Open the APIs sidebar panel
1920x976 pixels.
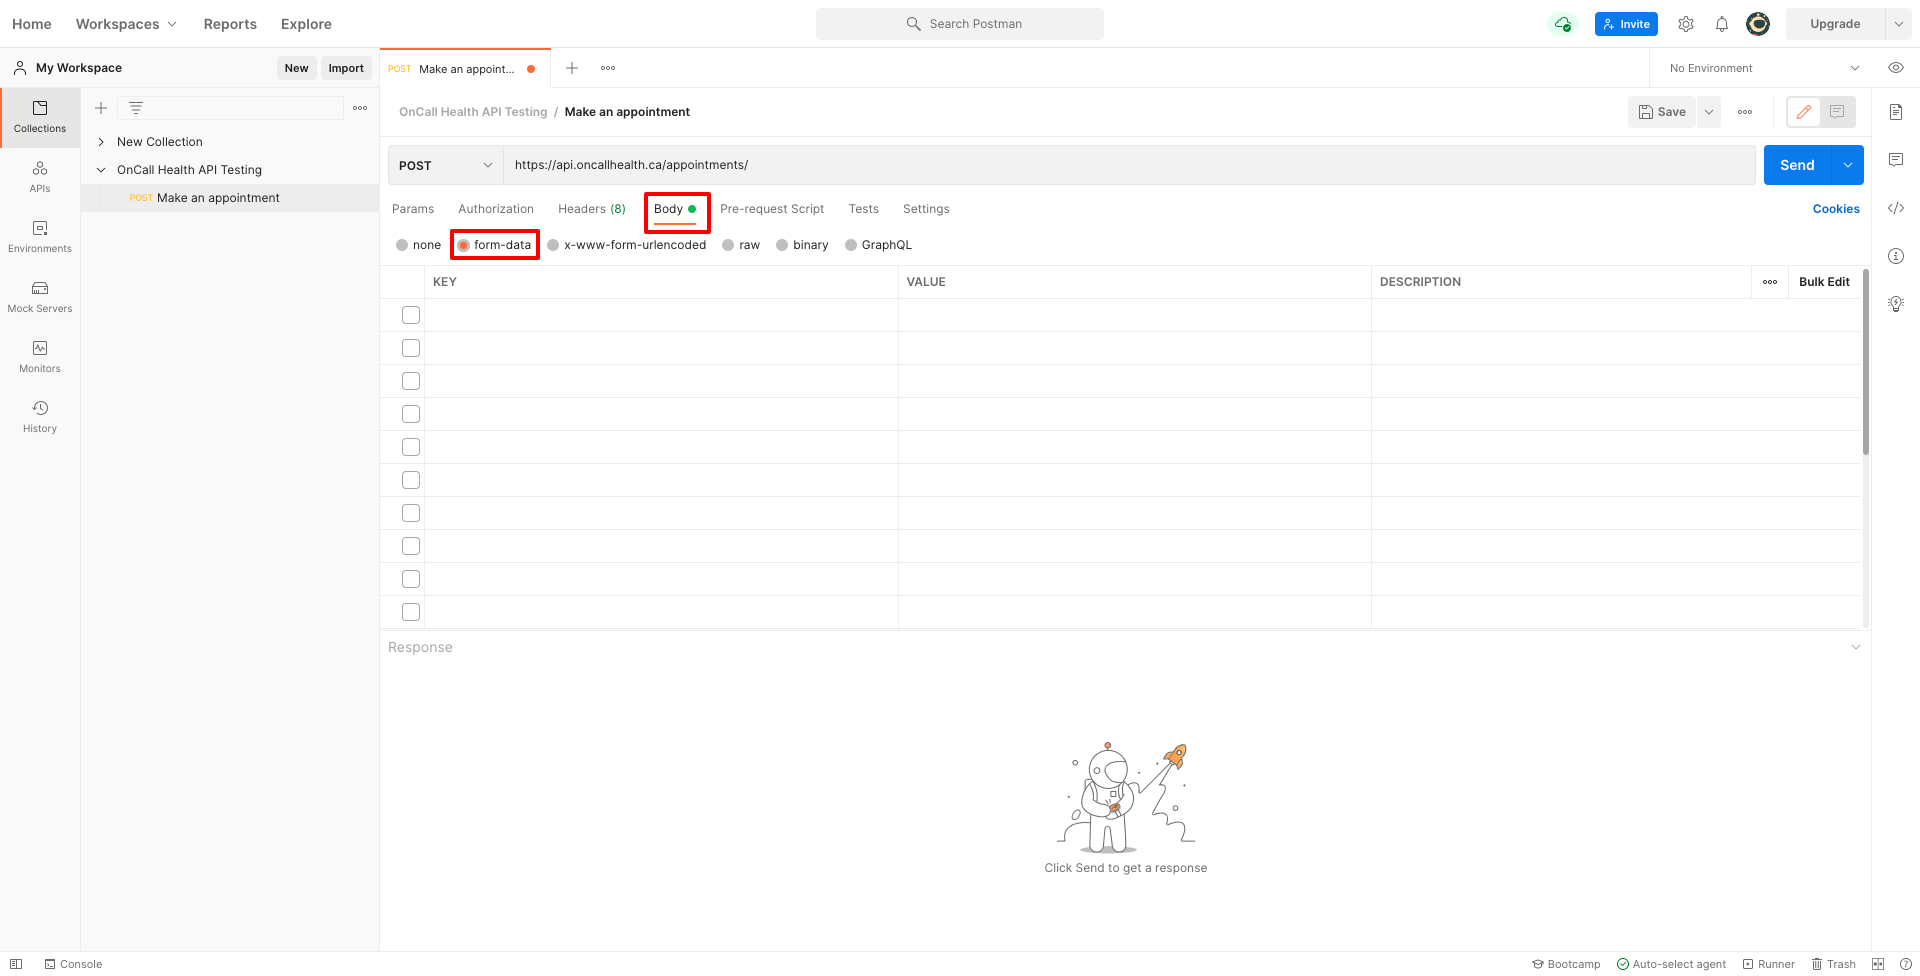(40, 177)
